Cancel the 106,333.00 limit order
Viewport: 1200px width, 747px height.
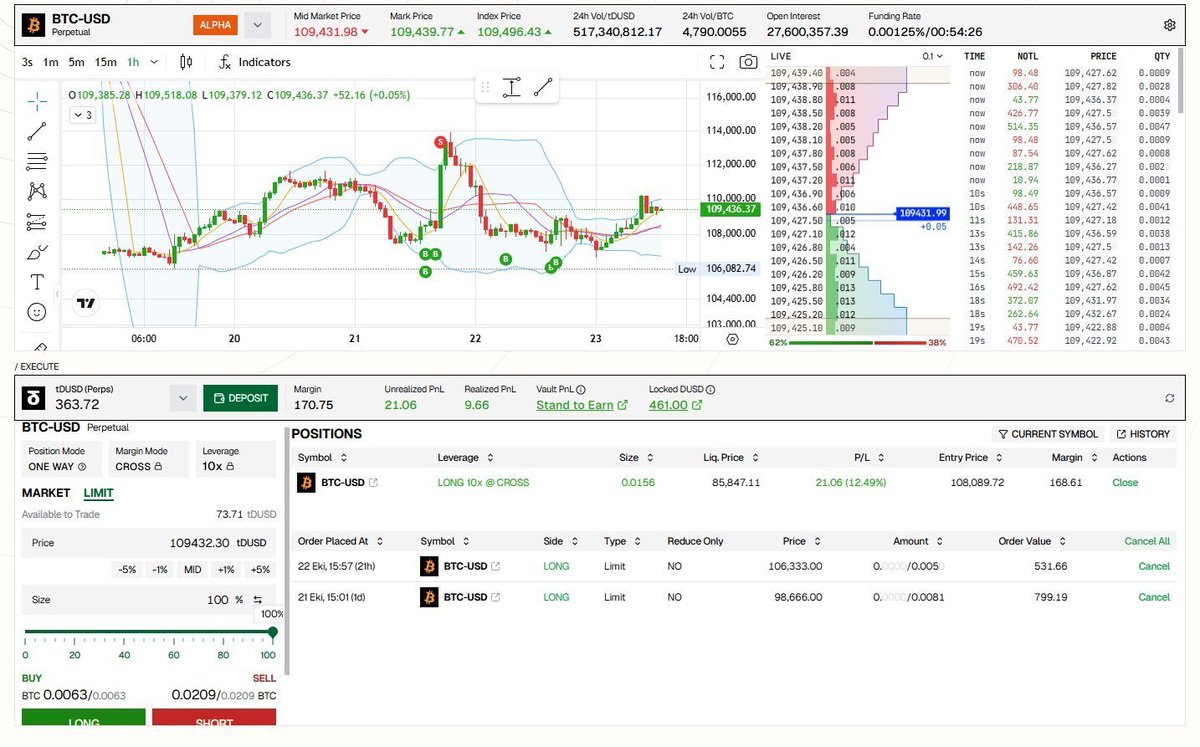(1154, 567)
